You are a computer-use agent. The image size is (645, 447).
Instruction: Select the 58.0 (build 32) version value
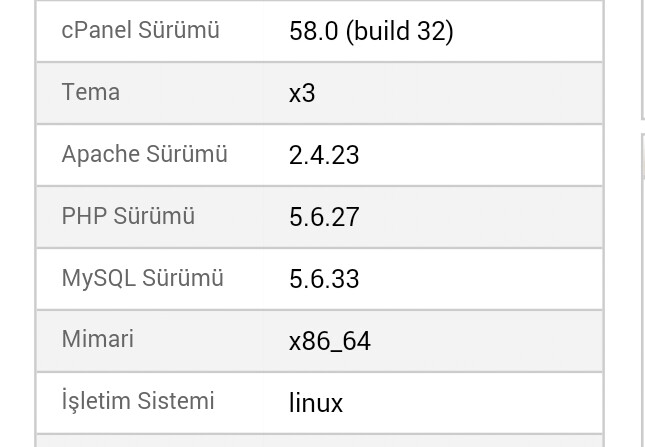371,31
